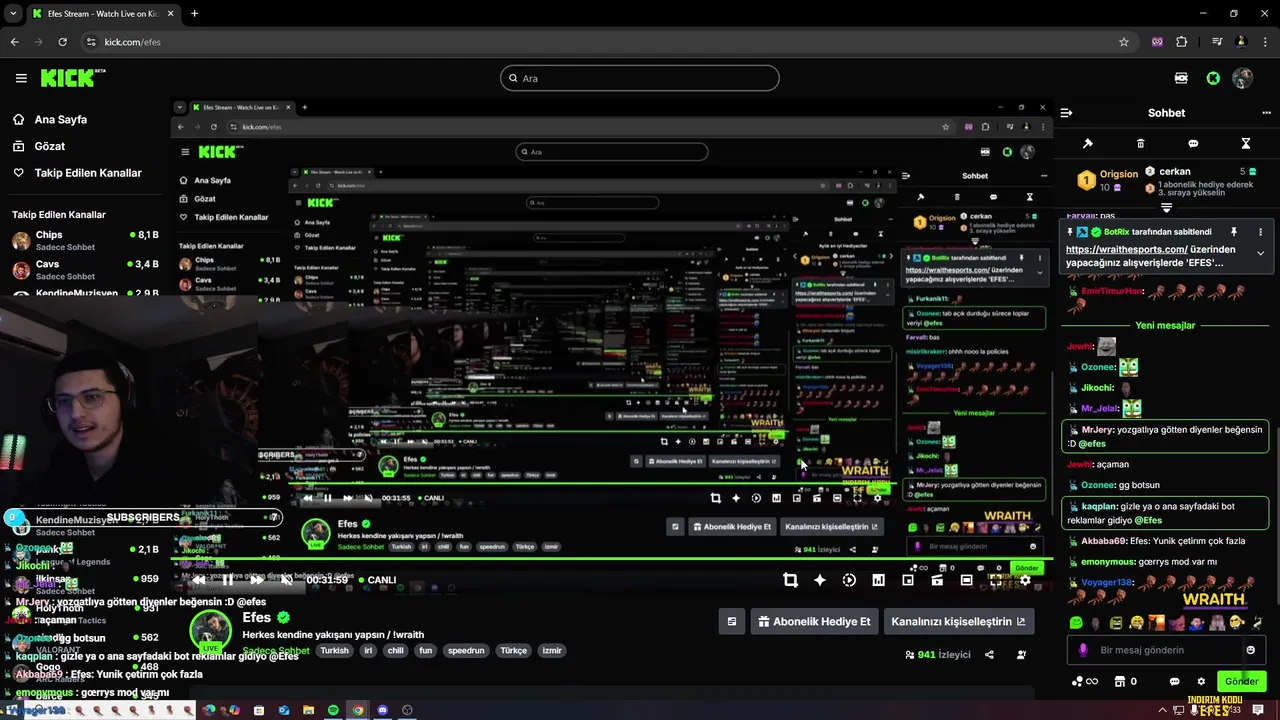
Task: Fast-forward the stream player
Action: [257, 580]
